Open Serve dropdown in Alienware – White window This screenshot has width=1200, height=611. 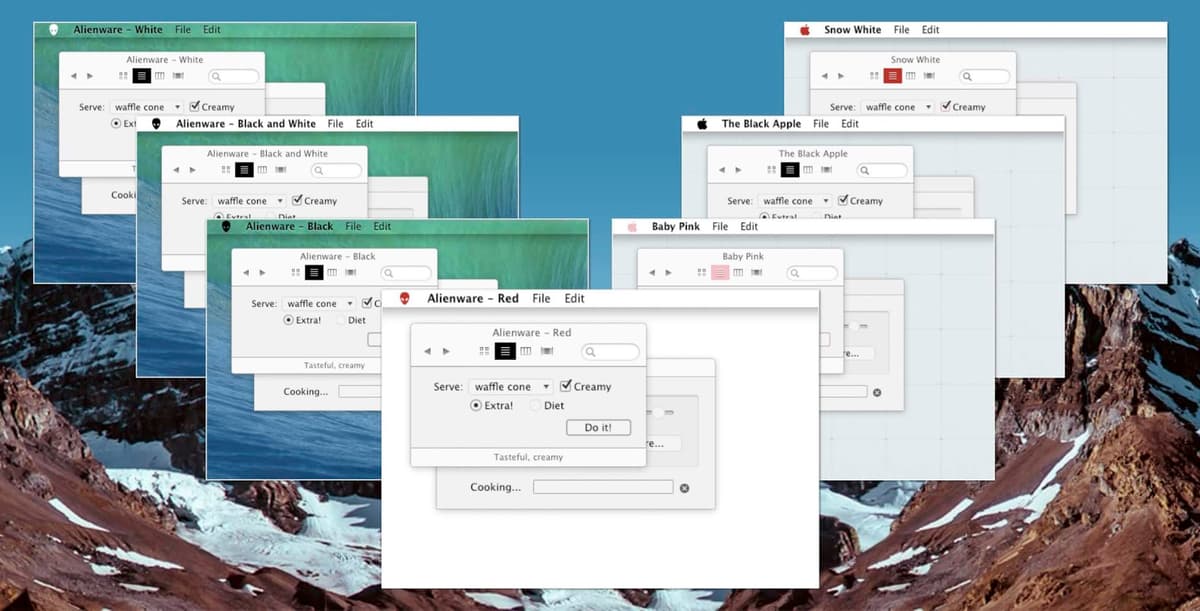(x=148, y=107)
